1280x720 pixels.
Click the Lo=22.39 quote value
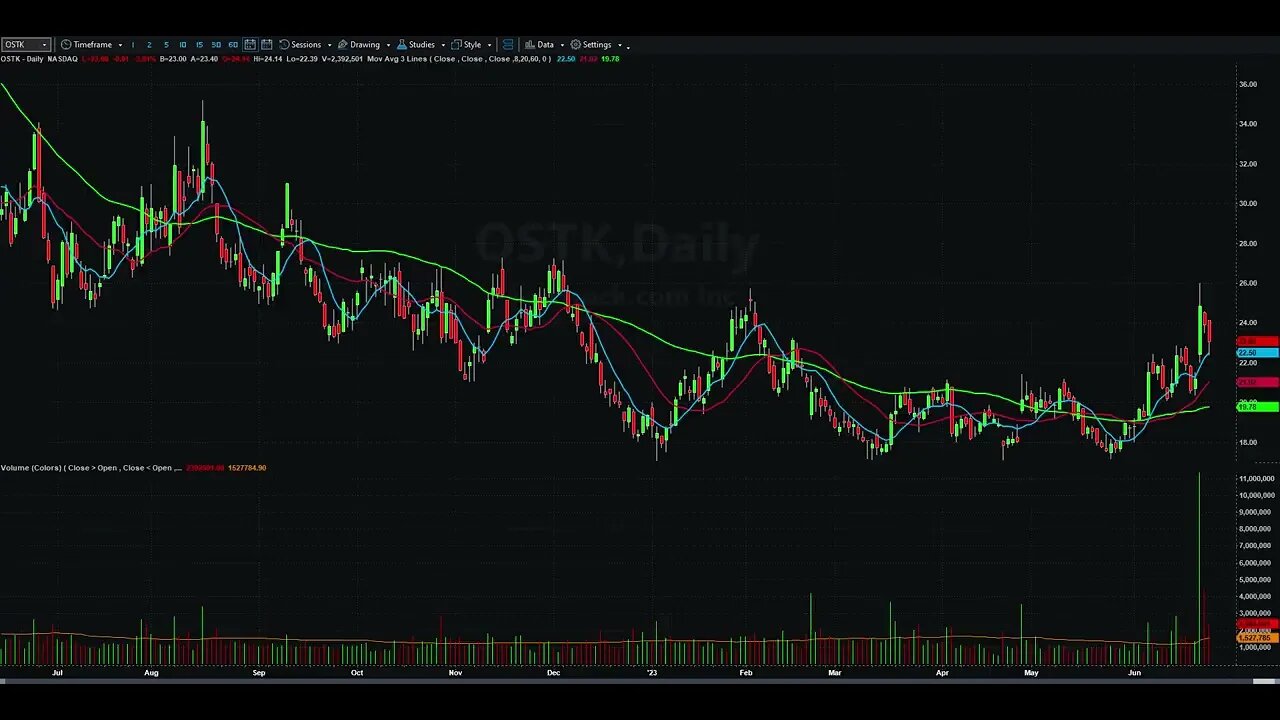(x=301, y=59)
